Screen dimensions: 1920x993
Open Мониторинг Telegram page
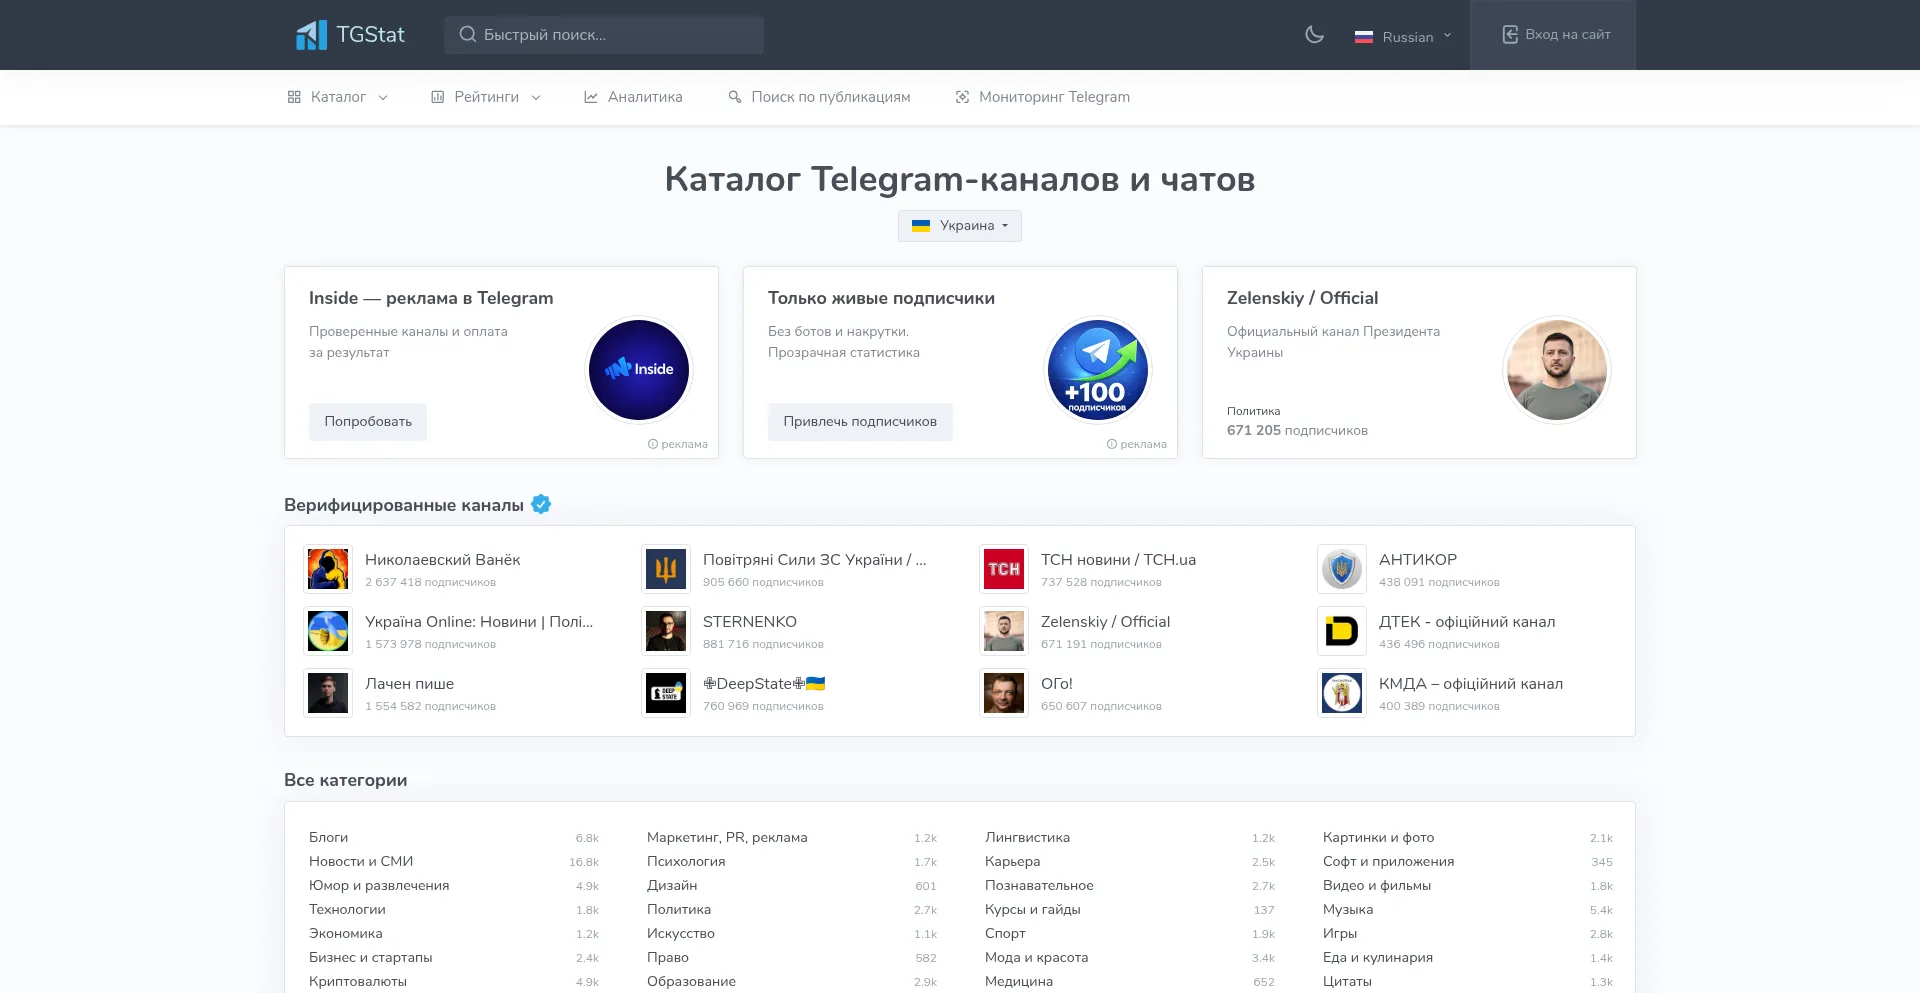coord(1042,97)
